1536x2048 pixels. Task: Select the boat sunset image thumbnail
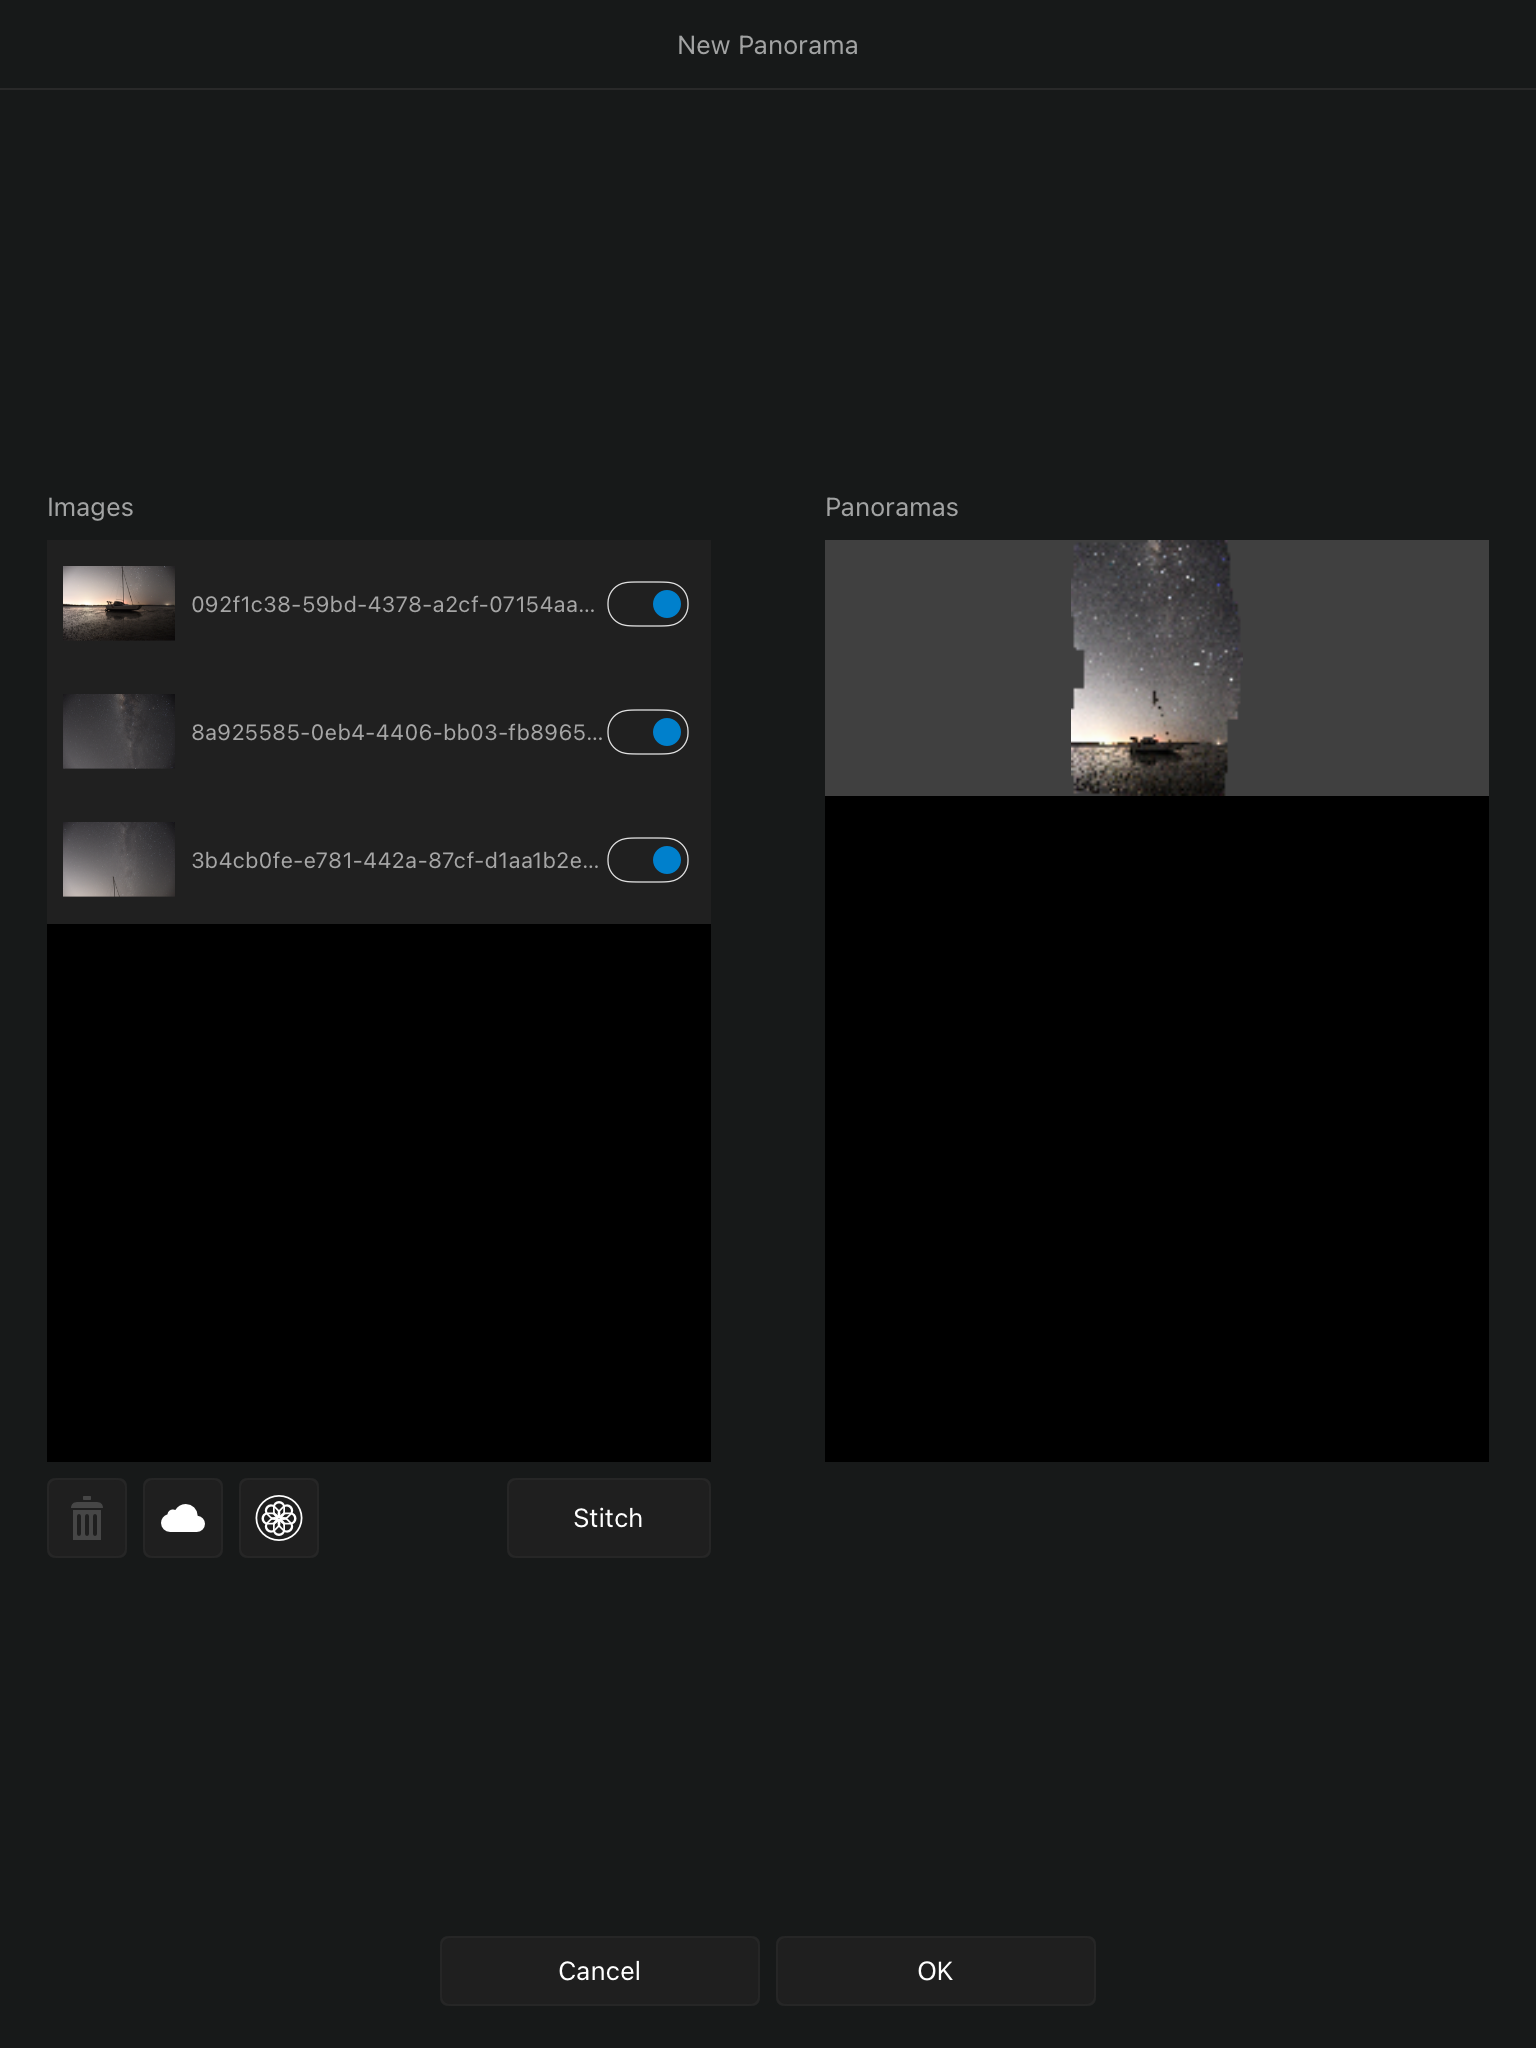[x=119, y=603]
